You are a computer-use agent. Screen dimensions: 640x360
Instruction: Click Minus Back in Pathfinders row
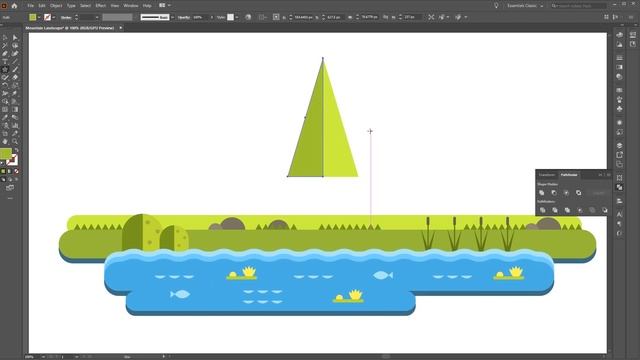604,210
